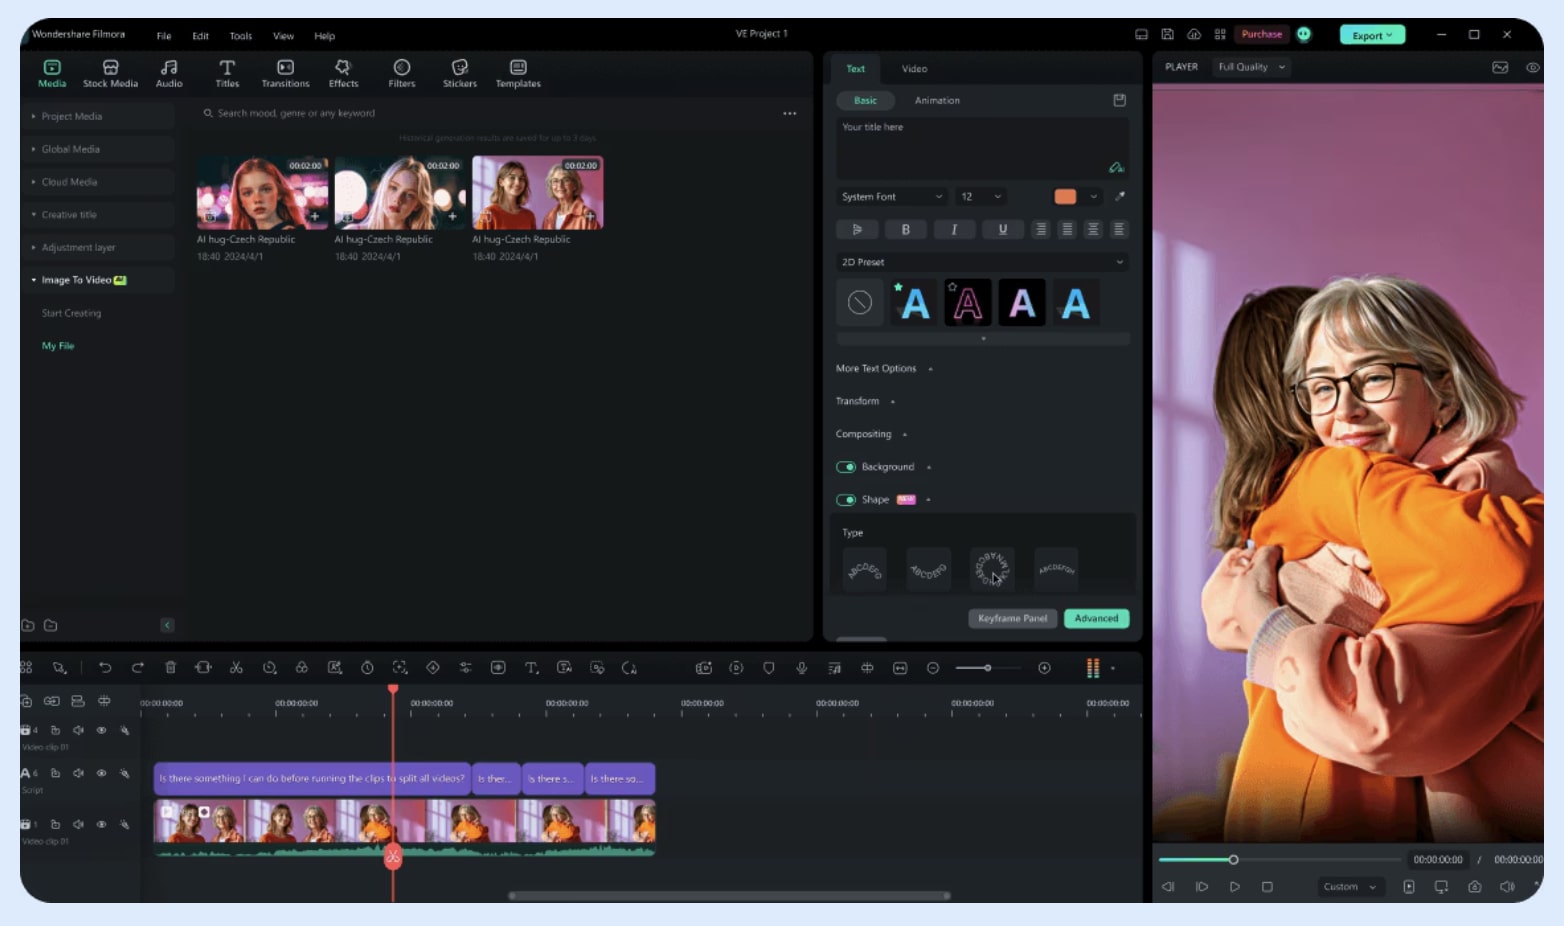The image size is (1564, 926).
Task: Mute the Script track audio
Action: 78,773
